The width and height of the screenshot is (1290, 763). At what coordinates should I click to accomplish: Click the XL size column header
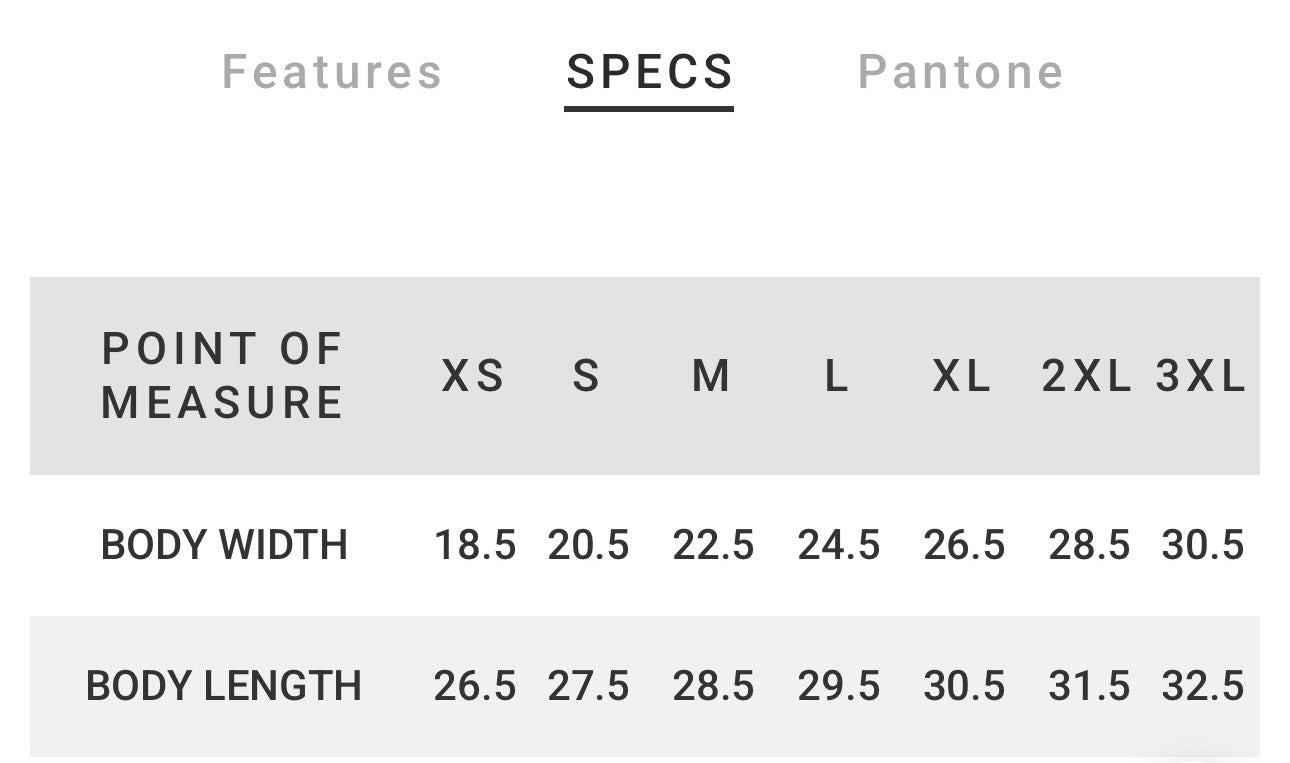pyautogui.click(x=962, y=377)
